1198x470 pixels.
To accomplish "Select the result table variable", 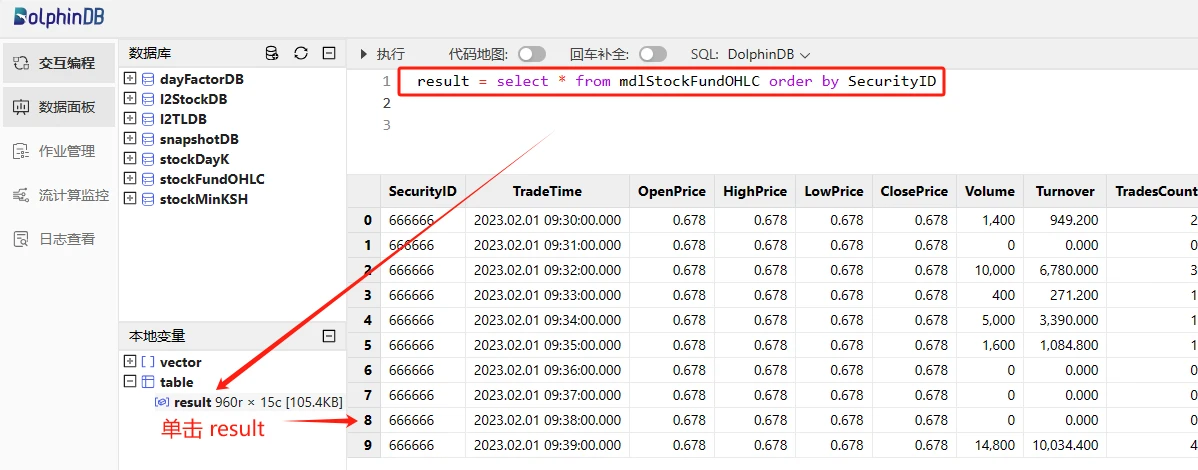I will coord(192,402).
